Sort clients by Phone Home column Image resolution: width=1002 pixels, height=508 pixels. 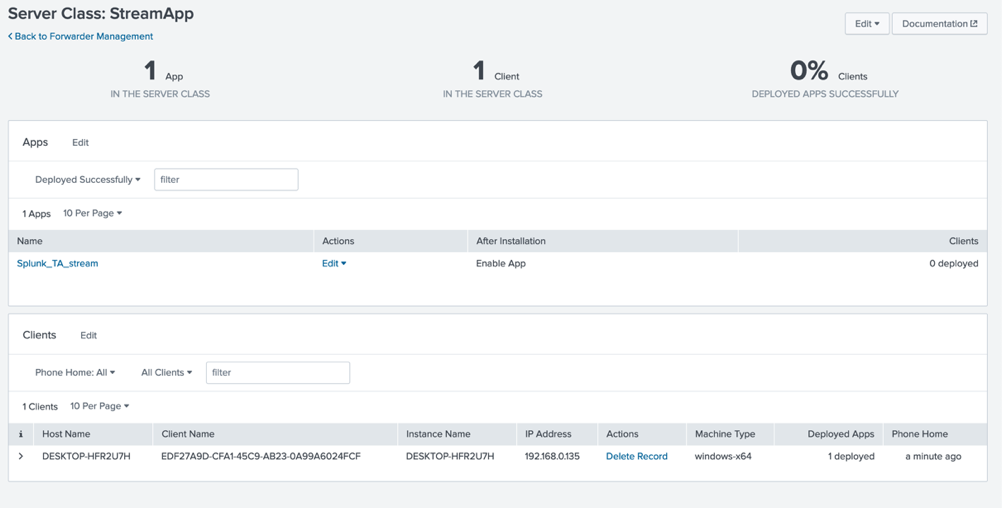click(919, 434)
